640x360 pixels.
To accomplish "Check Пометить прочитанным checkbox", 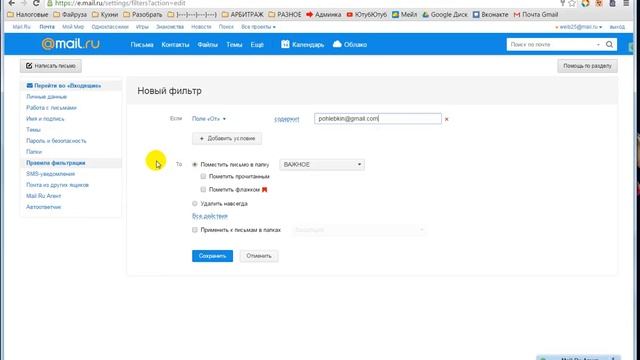I will [203, 176].
